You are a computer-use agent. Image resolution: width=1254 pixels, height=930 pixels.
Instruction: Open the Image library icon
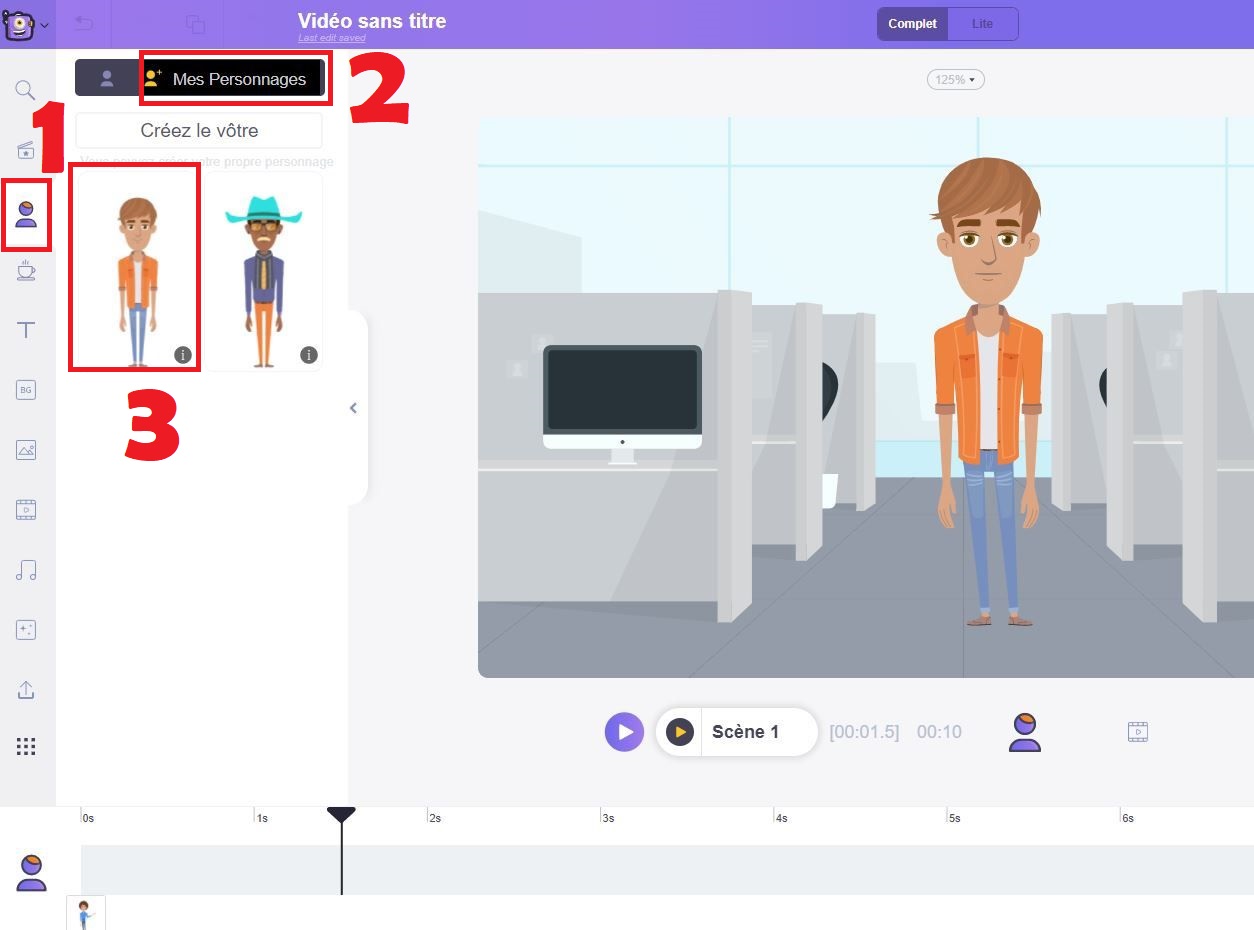click(x=26, y=450)
